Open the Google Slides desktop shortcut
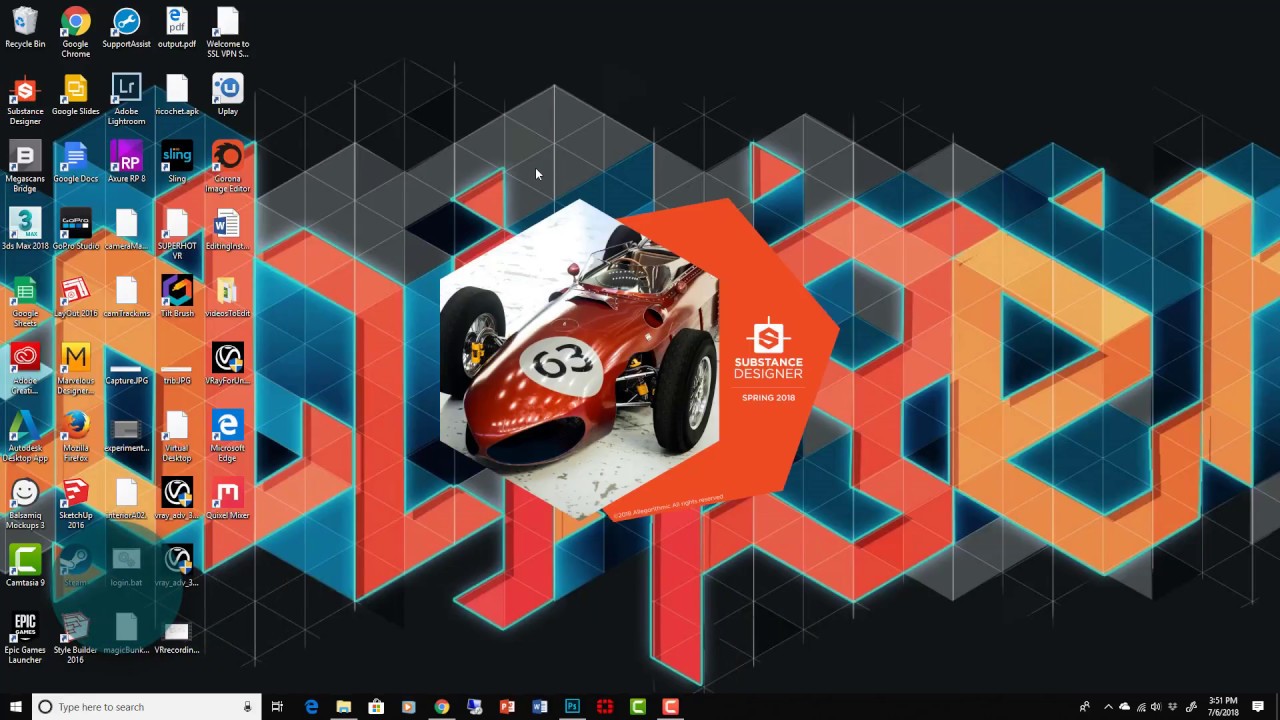Image resolution: width=1280 pixels, height=720 pixels. (x=76, y=96)
